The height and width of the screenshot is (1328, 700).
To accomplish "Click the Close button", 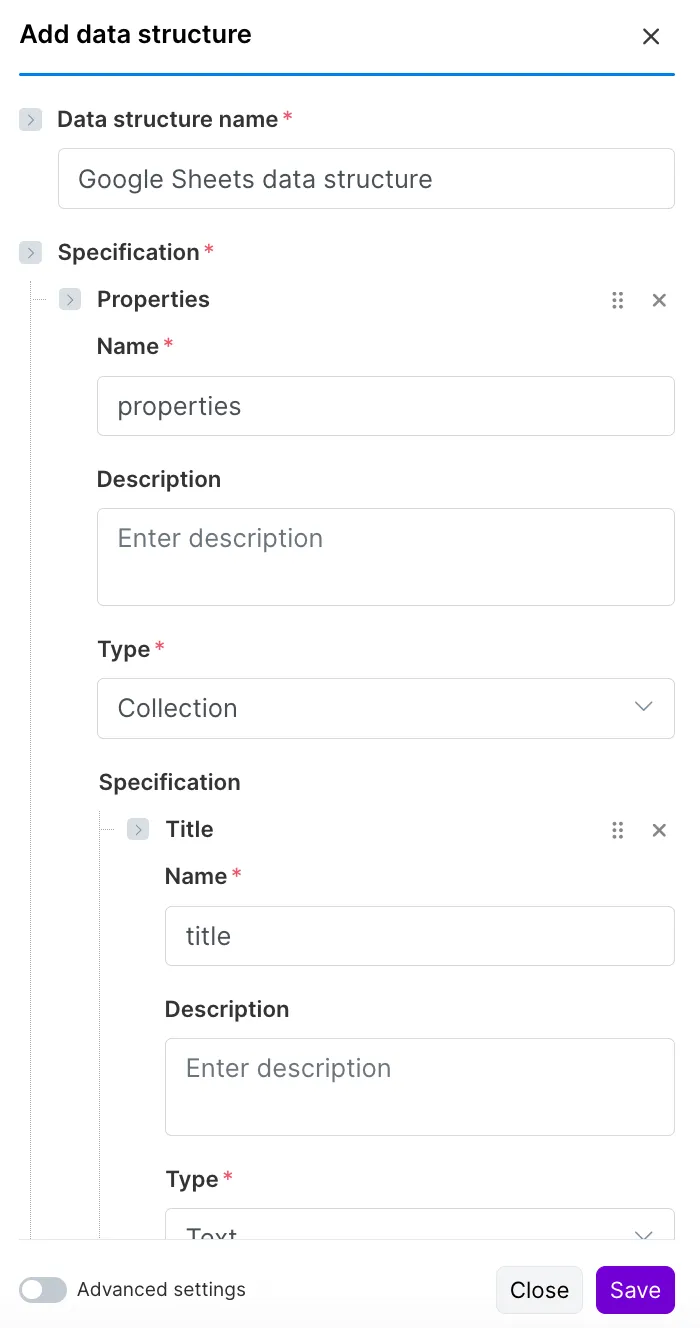I will click(x=539, y=1290).
